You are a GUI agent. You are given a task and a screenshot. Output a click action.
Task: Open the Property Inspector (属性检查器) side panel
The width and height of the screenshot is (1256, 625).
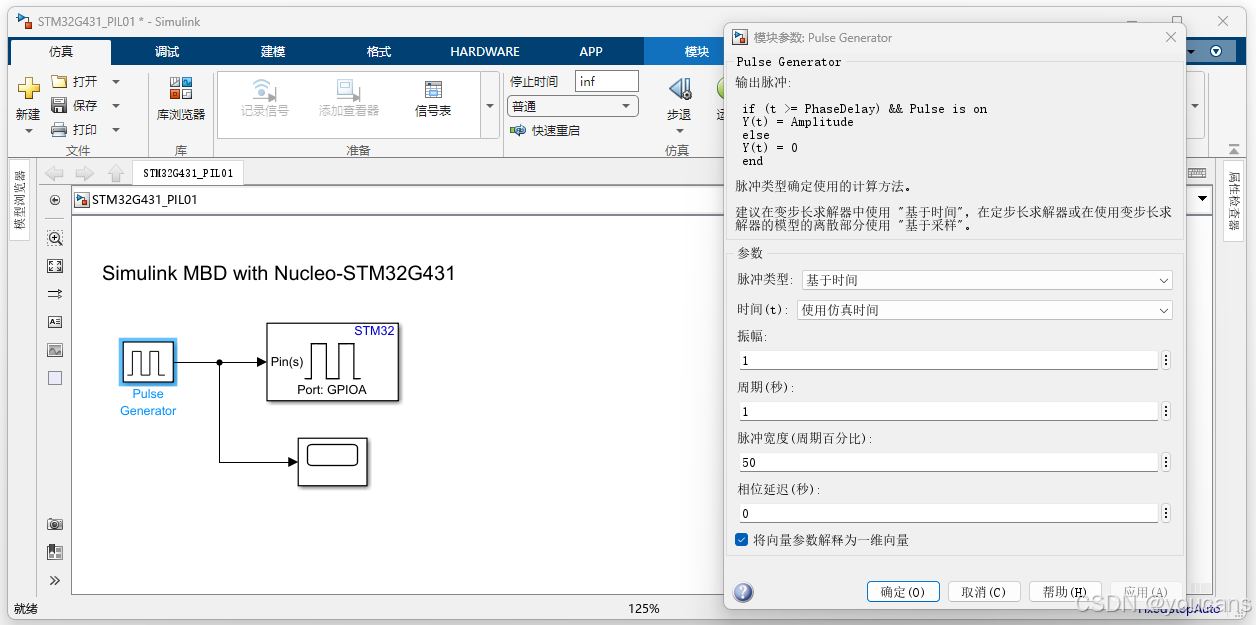point(1233,201)
